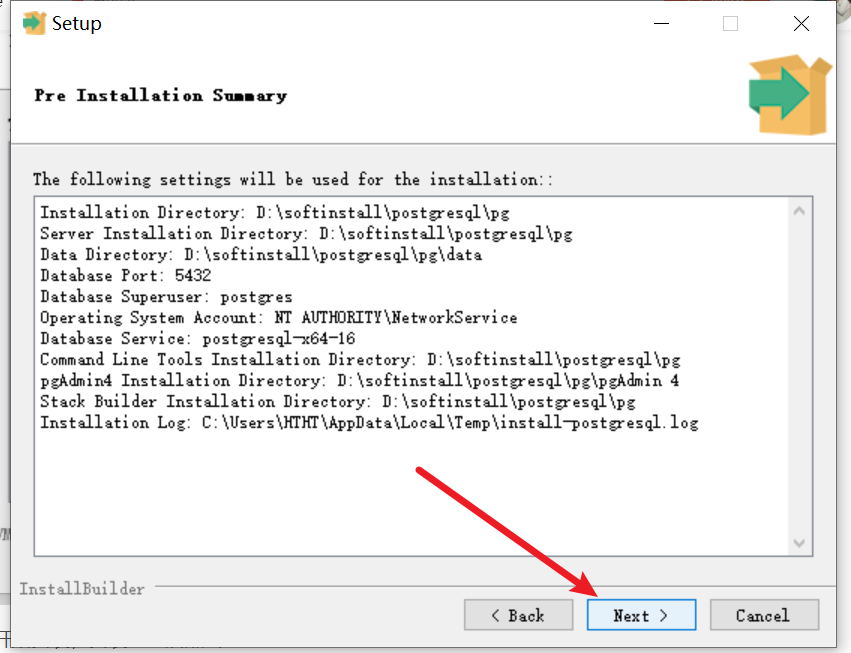Click the 'Database Service: postgresql-x64-16' line

[198, 339]
